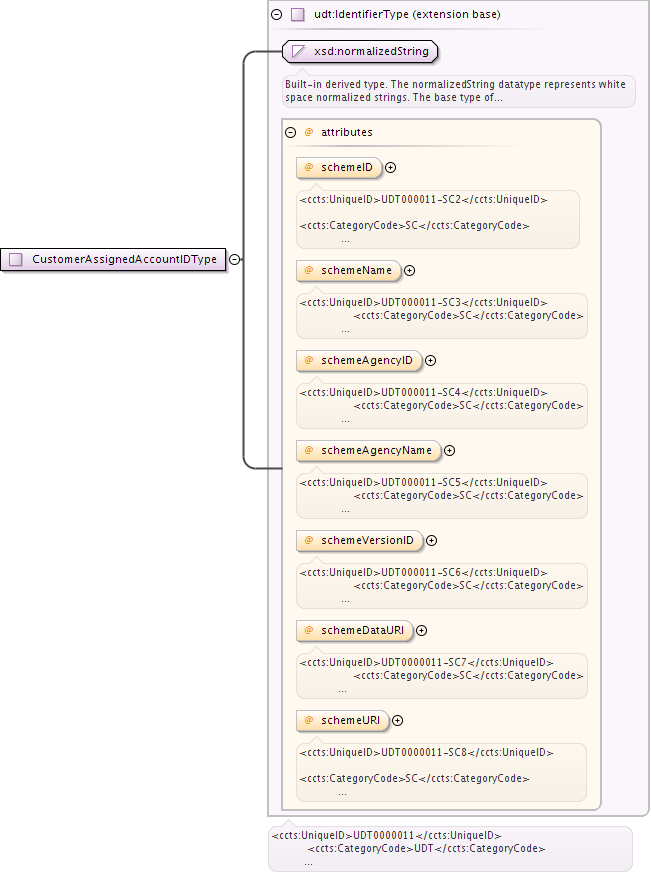The height and width of the screenshot is (875, 651).
Task: Click the UniqueID UDT0000011 annotation line at the bottom
Action: tap(387, 835)
